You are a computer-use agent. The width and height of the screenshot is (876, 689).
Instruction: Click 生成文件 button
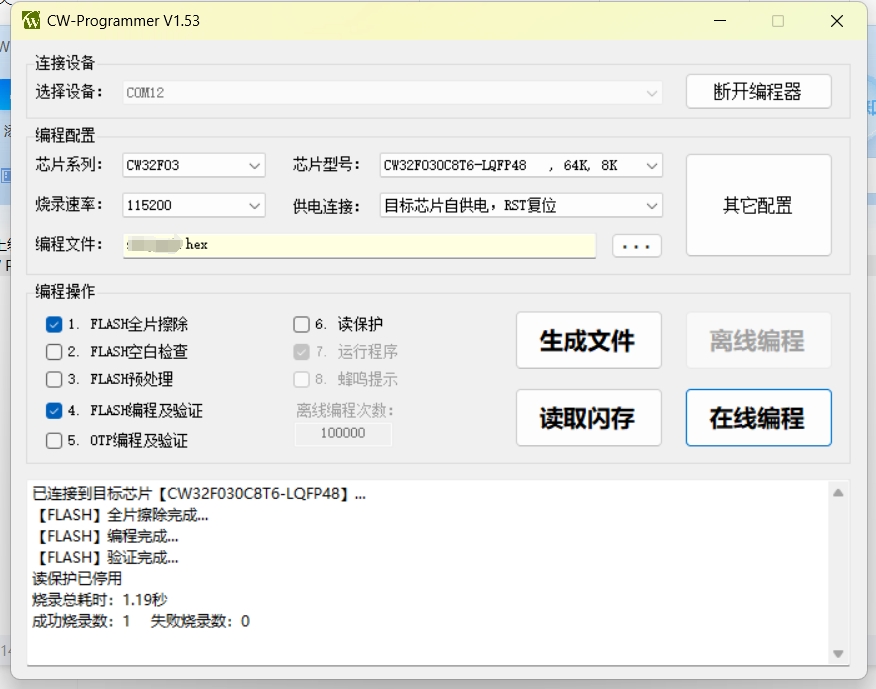pos(588,340)
